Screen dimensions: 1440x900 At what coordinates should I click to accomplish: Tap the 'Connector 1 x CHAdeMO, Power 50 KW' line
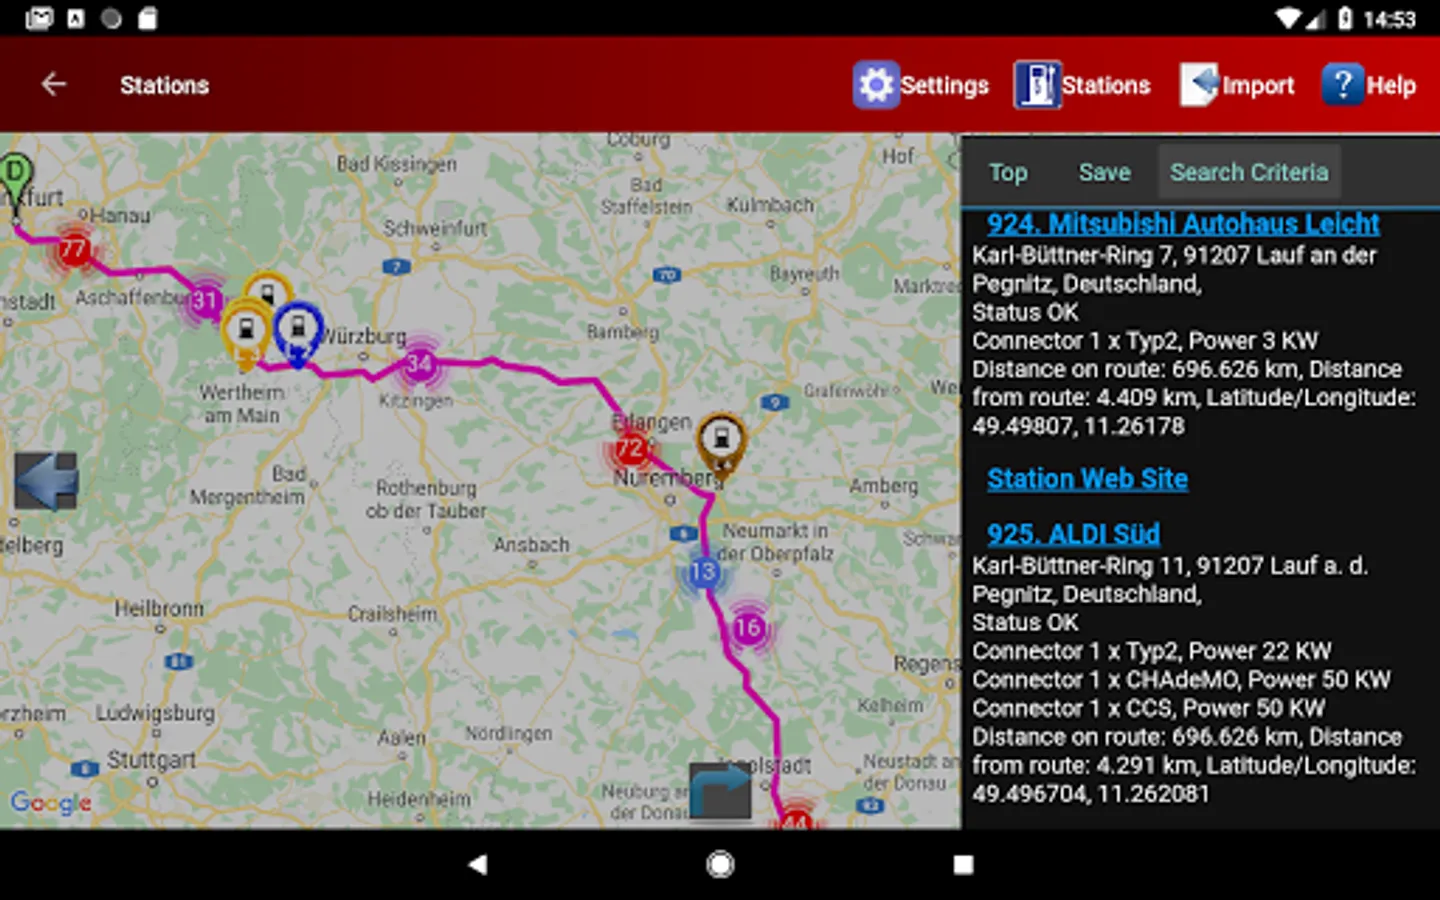click(1181, 680)
